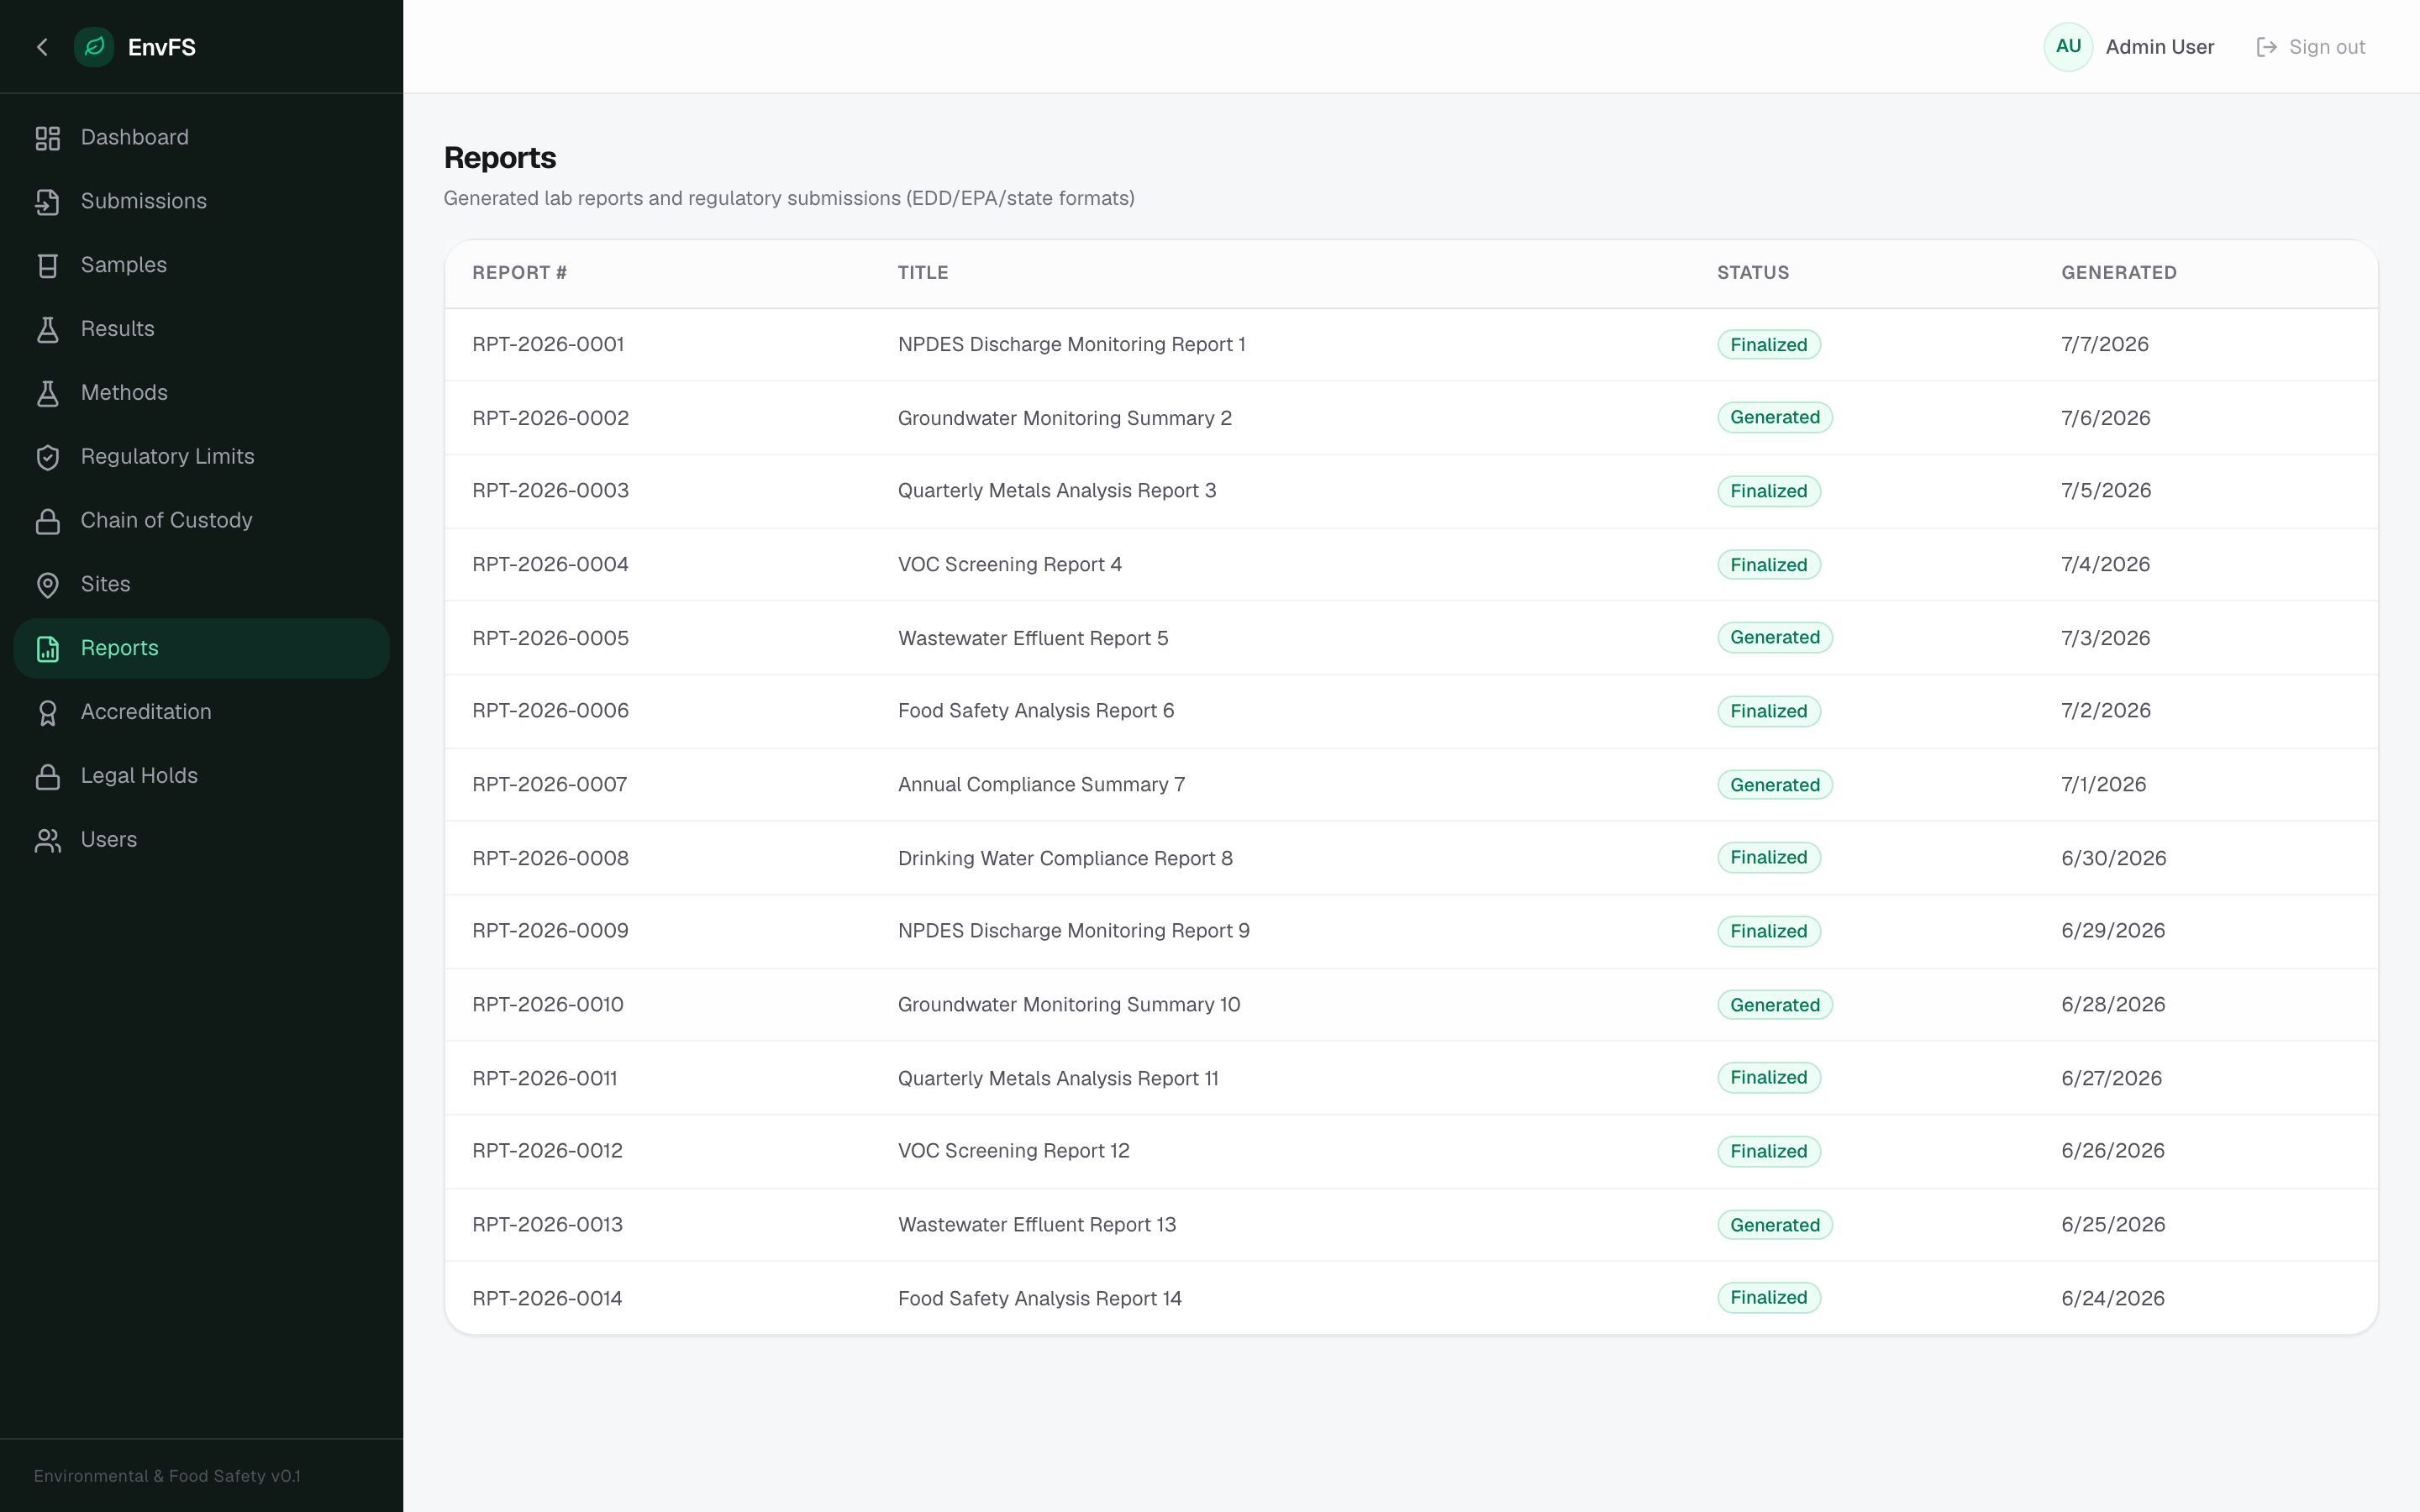
Task: Navigate to Legal Holds
Action: (201, 777)
